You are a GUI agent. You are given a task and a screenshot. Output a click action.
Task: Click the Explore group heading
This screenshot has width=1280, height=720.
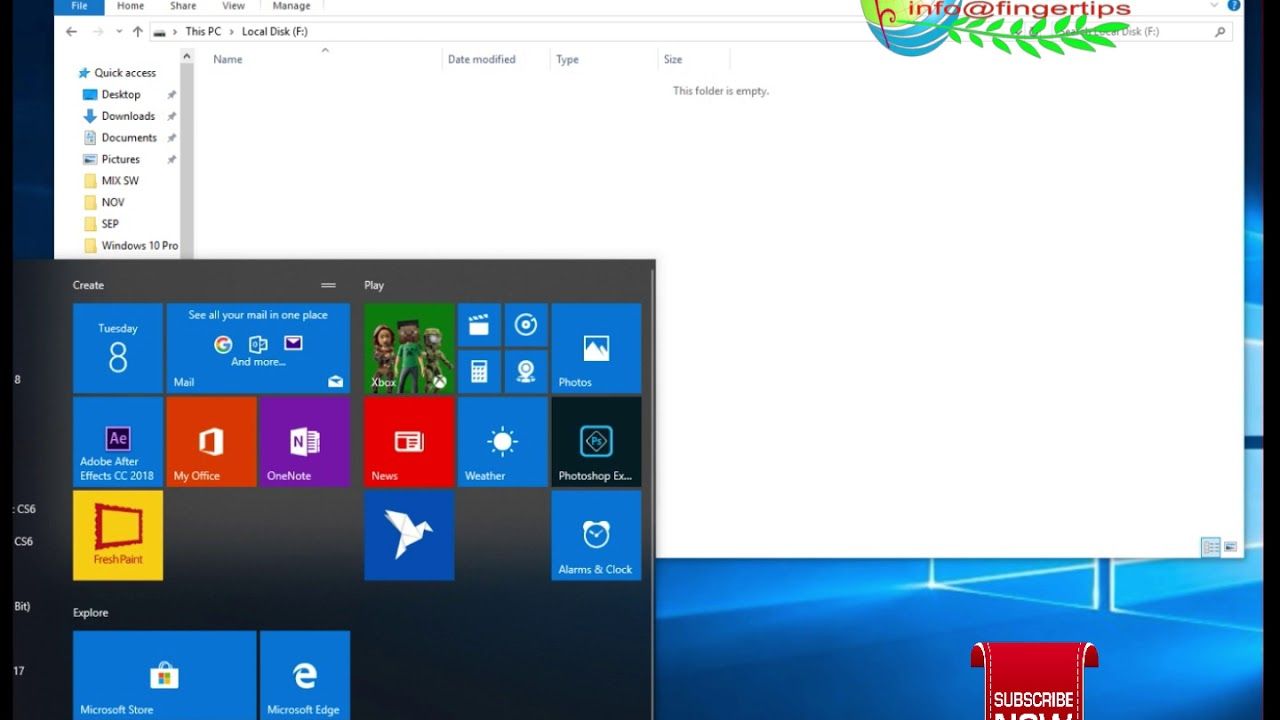point(90,613)
